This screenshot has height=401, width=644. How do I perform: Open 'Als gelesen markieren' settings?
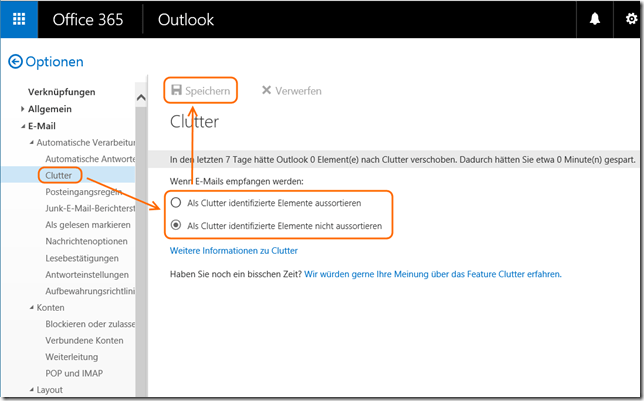click(x=88, y=225)
